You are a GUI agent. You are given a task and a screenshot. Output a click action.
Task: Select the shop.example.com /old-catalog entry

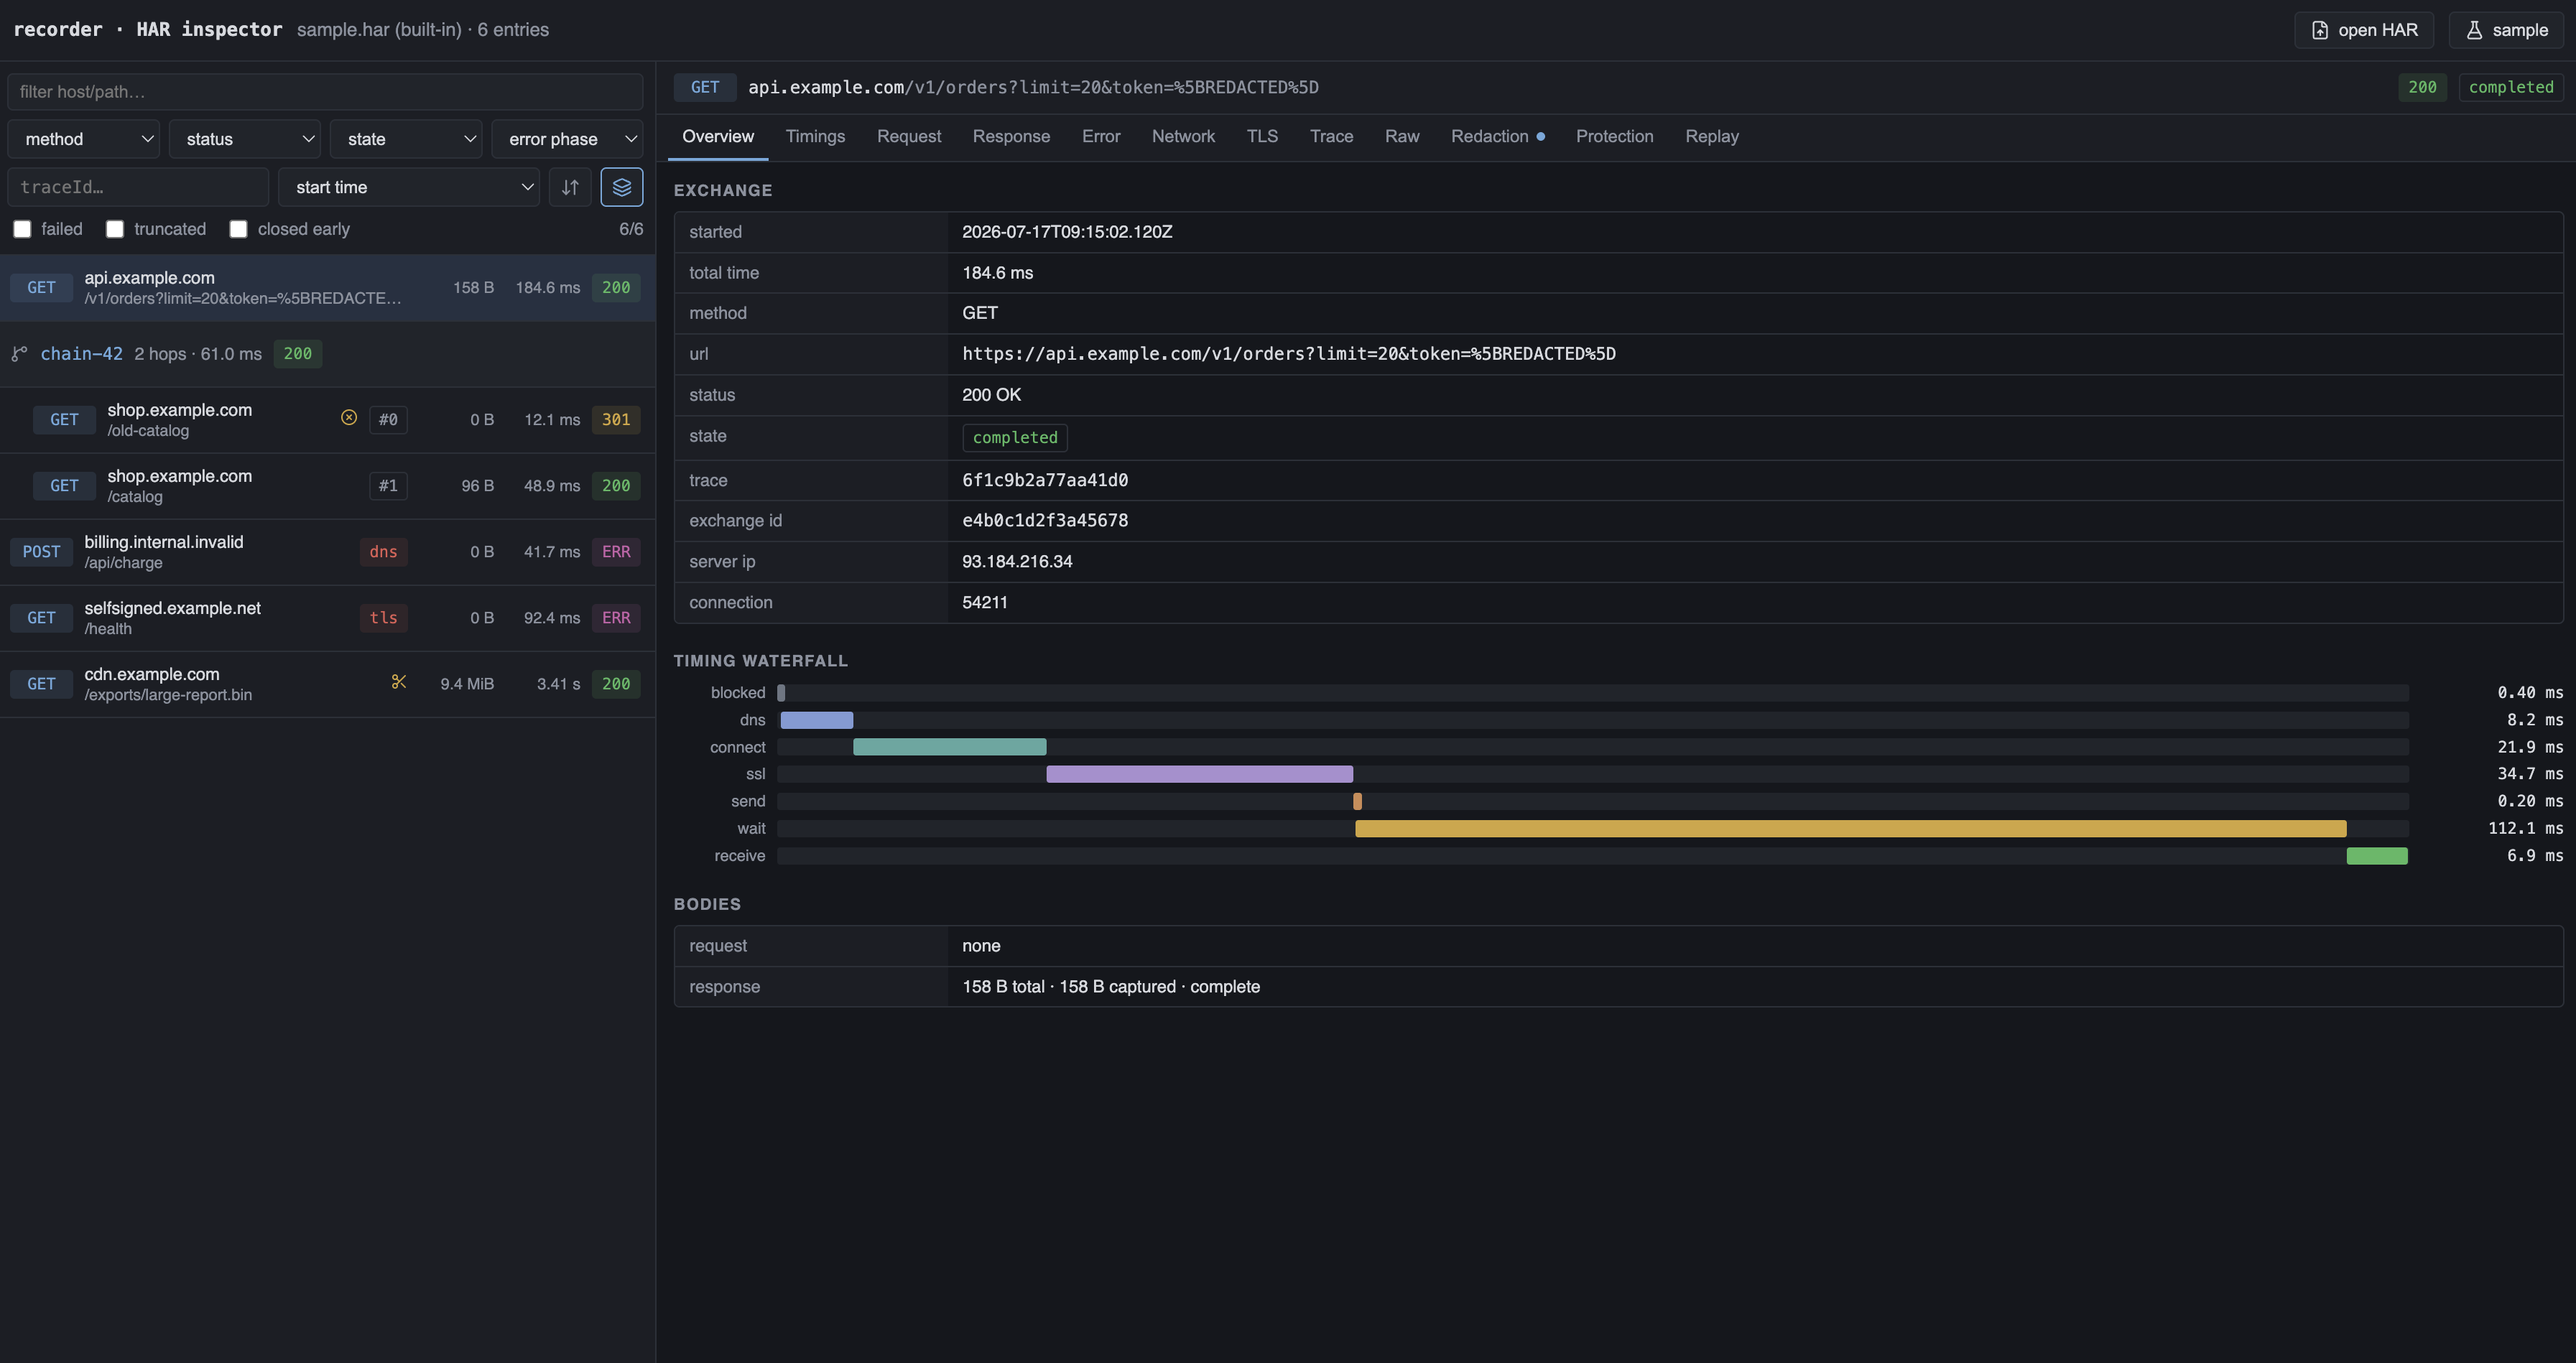(x=328, y=420)
